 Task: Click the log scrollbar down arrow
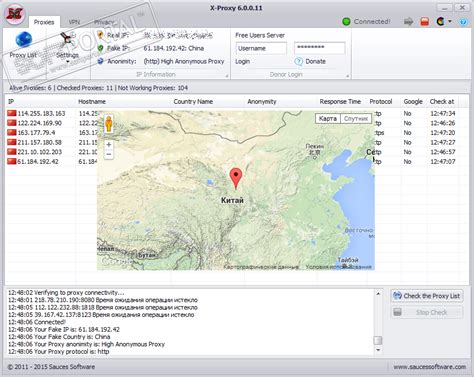378,350
